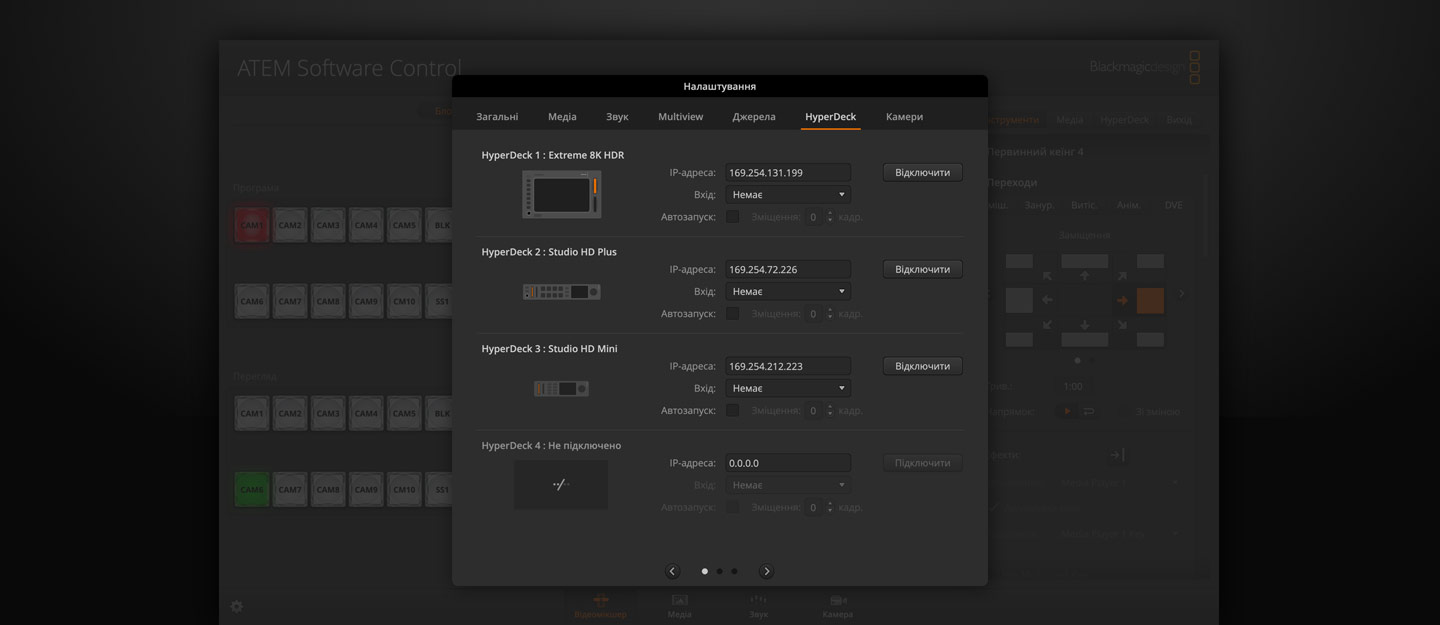The height and width of the screenshot is (625, 1440).
Task: Select the second page indicator dot
Action: tap(719, 571)
